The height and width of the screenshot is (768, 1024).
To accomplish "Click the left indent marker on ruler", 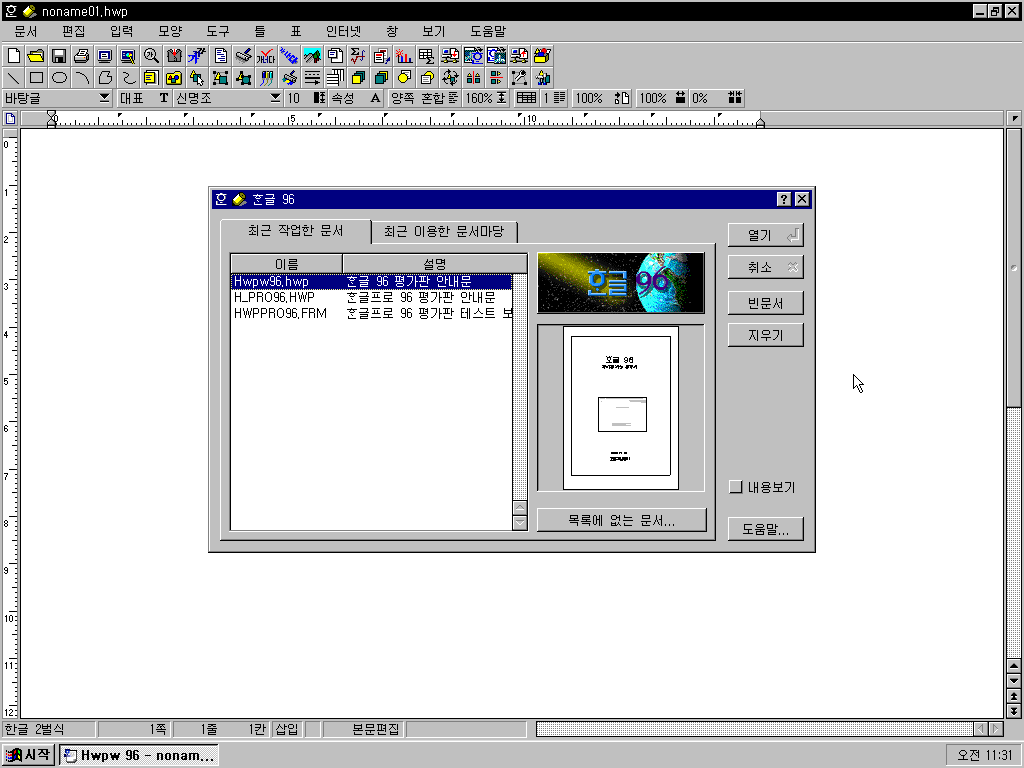I will pos(52,119).
